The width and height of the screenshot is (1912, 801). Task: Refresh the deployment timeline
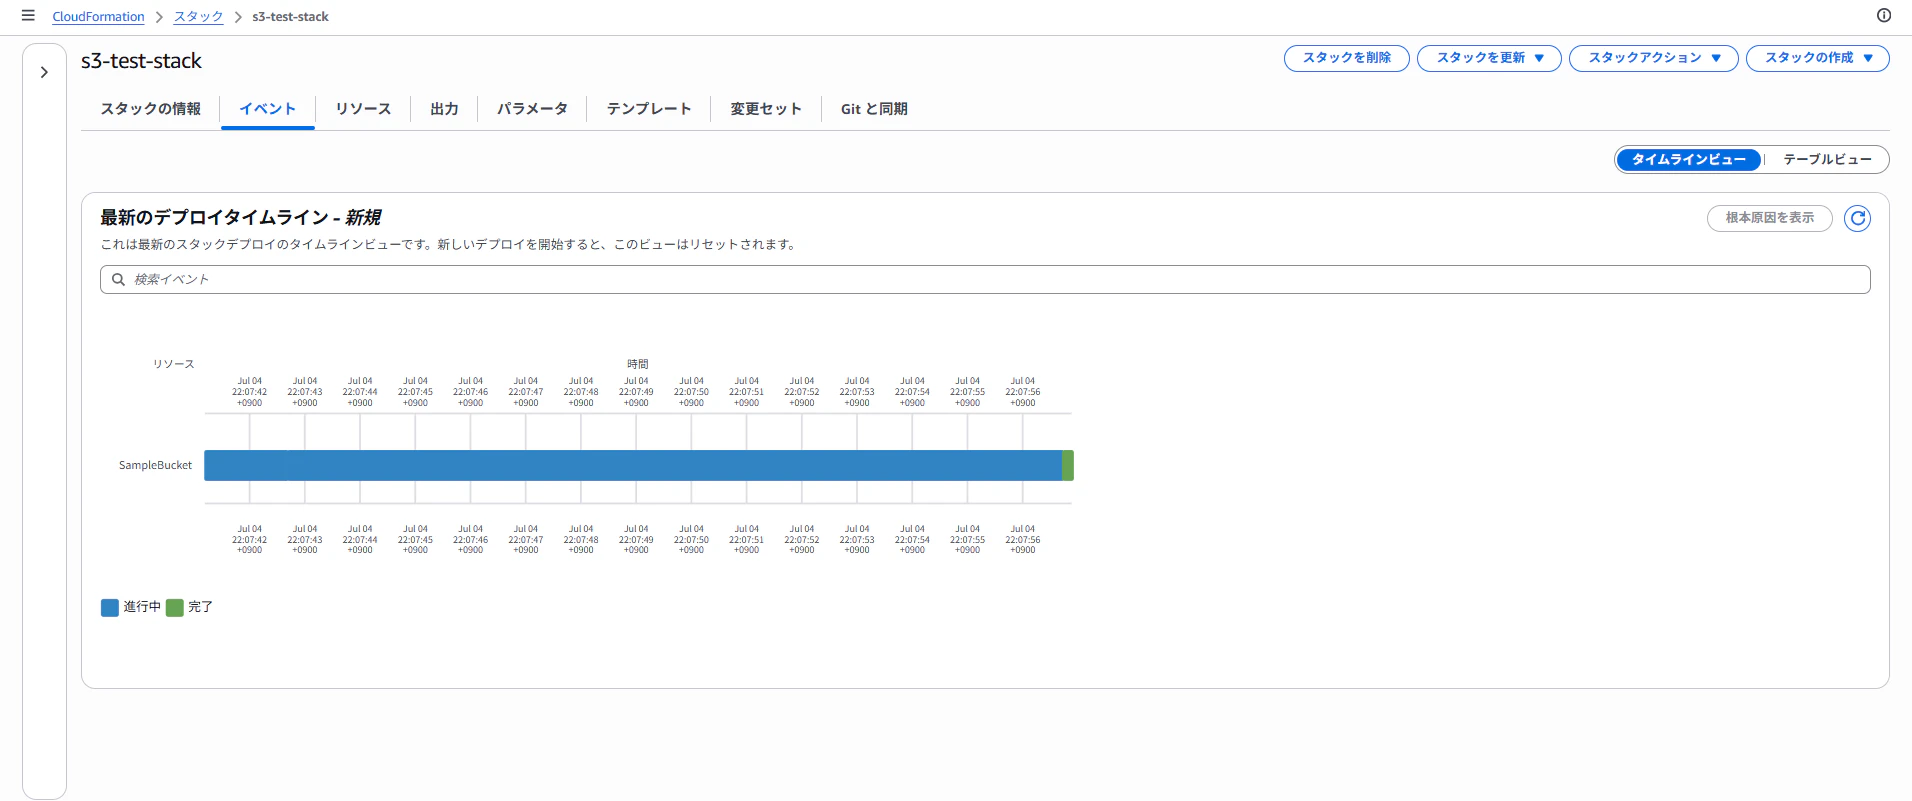1857,218
